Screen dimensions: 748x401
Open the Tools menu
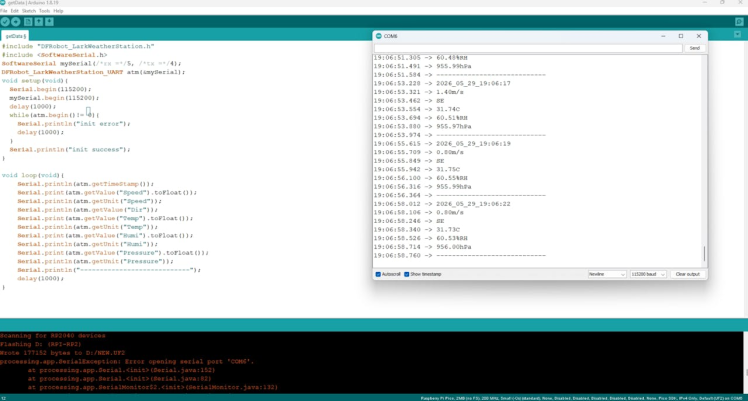44,10
